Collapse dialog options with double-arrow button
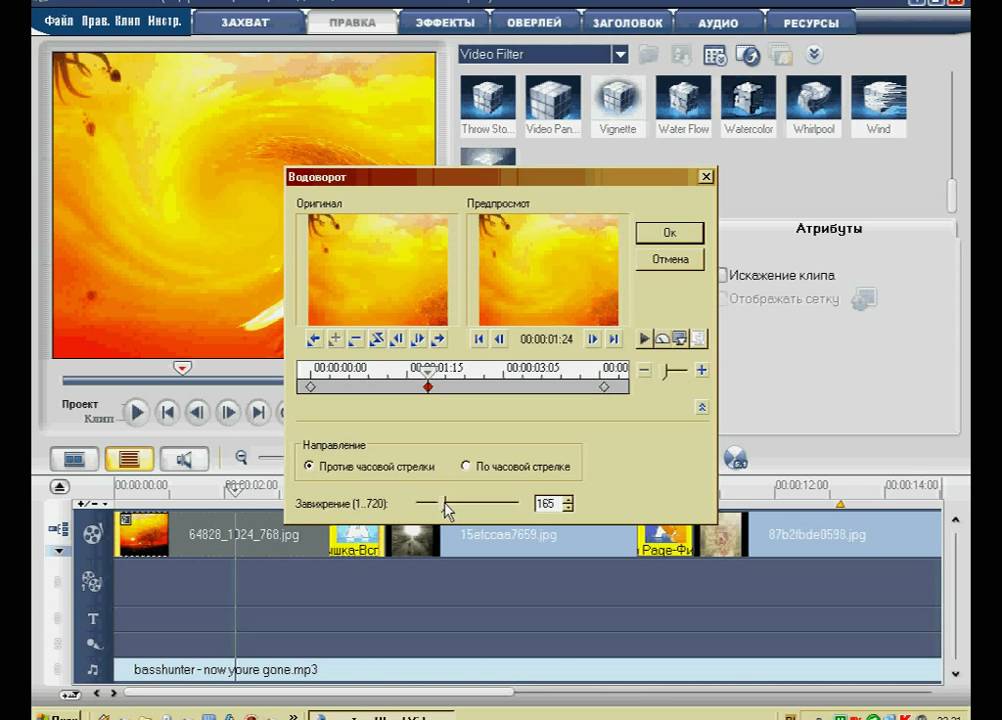The height and width of the screenshot is (720, 1002). [702, 408]
